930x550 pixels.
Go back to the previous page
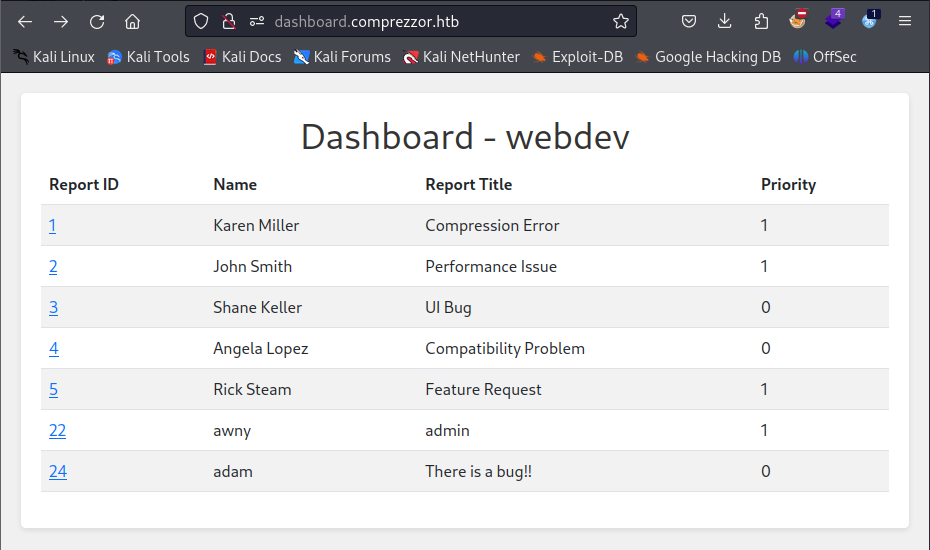click(x=25, y=22)
